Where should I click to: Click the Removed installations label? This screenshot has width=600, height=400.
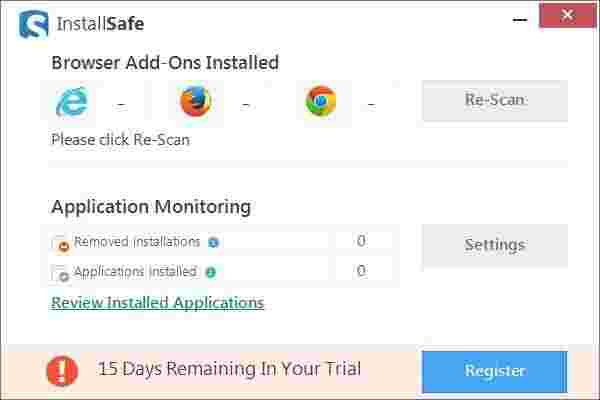pyautogui.click(x=137, y=242)
